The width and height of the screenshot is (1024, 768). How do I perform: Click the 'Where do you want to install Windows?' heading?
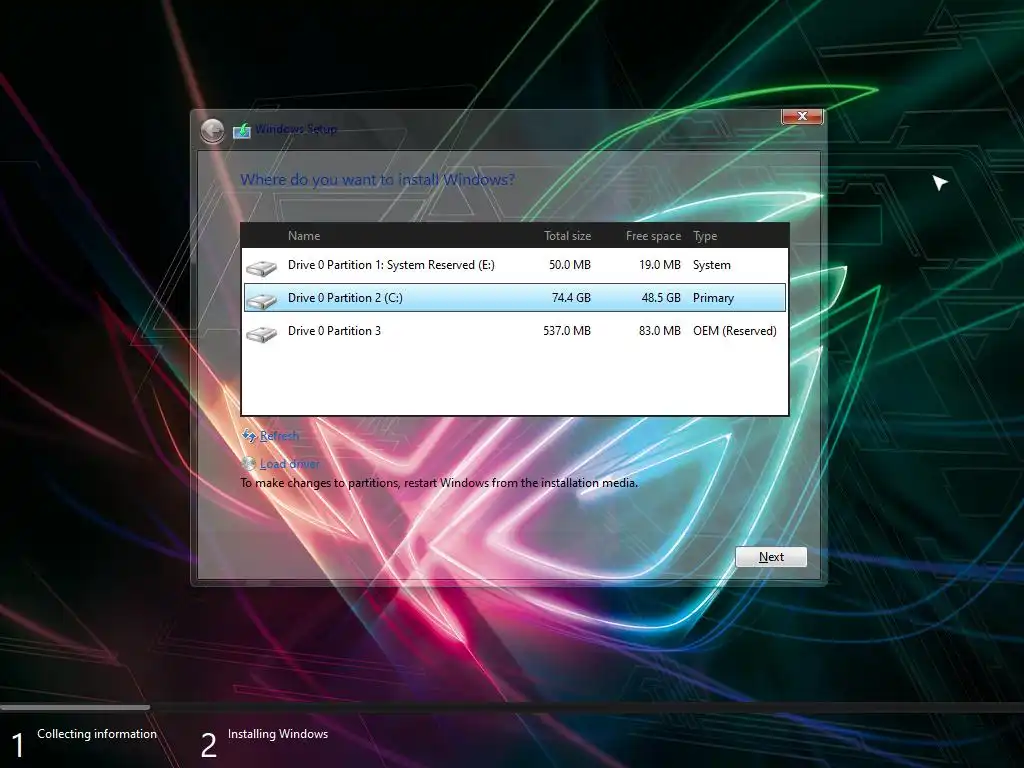tap(377, 180)
